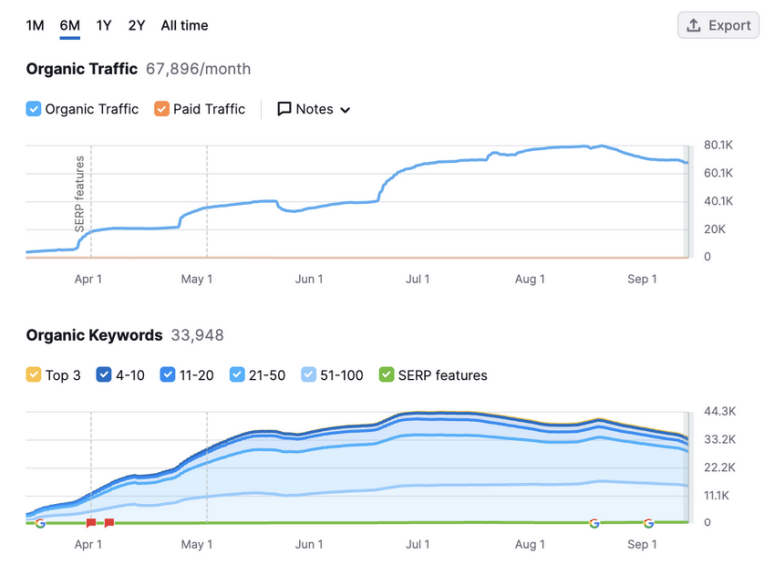Image resolution: width=766 pixels, height=568 pixels.
Task: Select the All time range tab
Action: click(x=184, y=25)
